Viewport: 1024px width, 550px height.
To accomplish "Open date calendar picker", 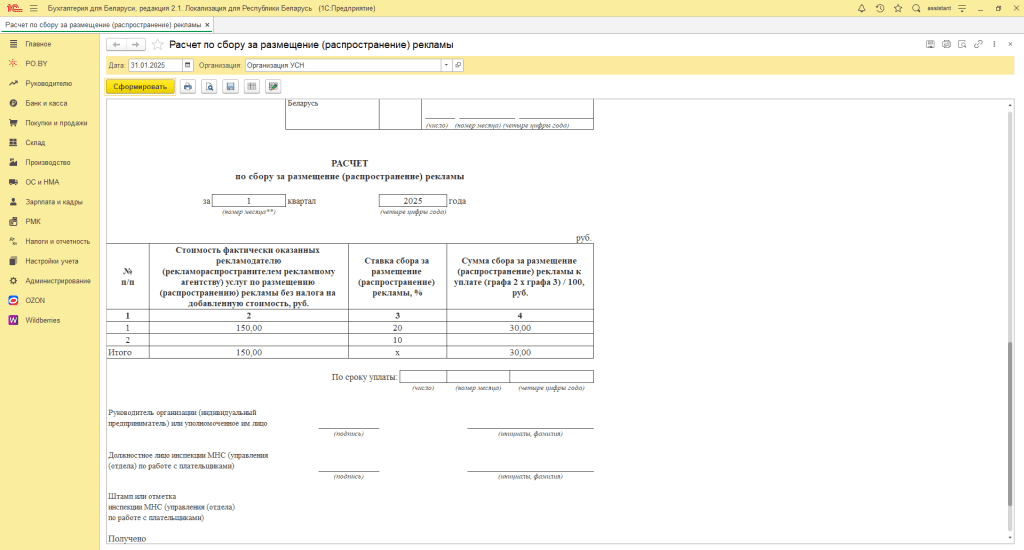I will coord(187,65).
